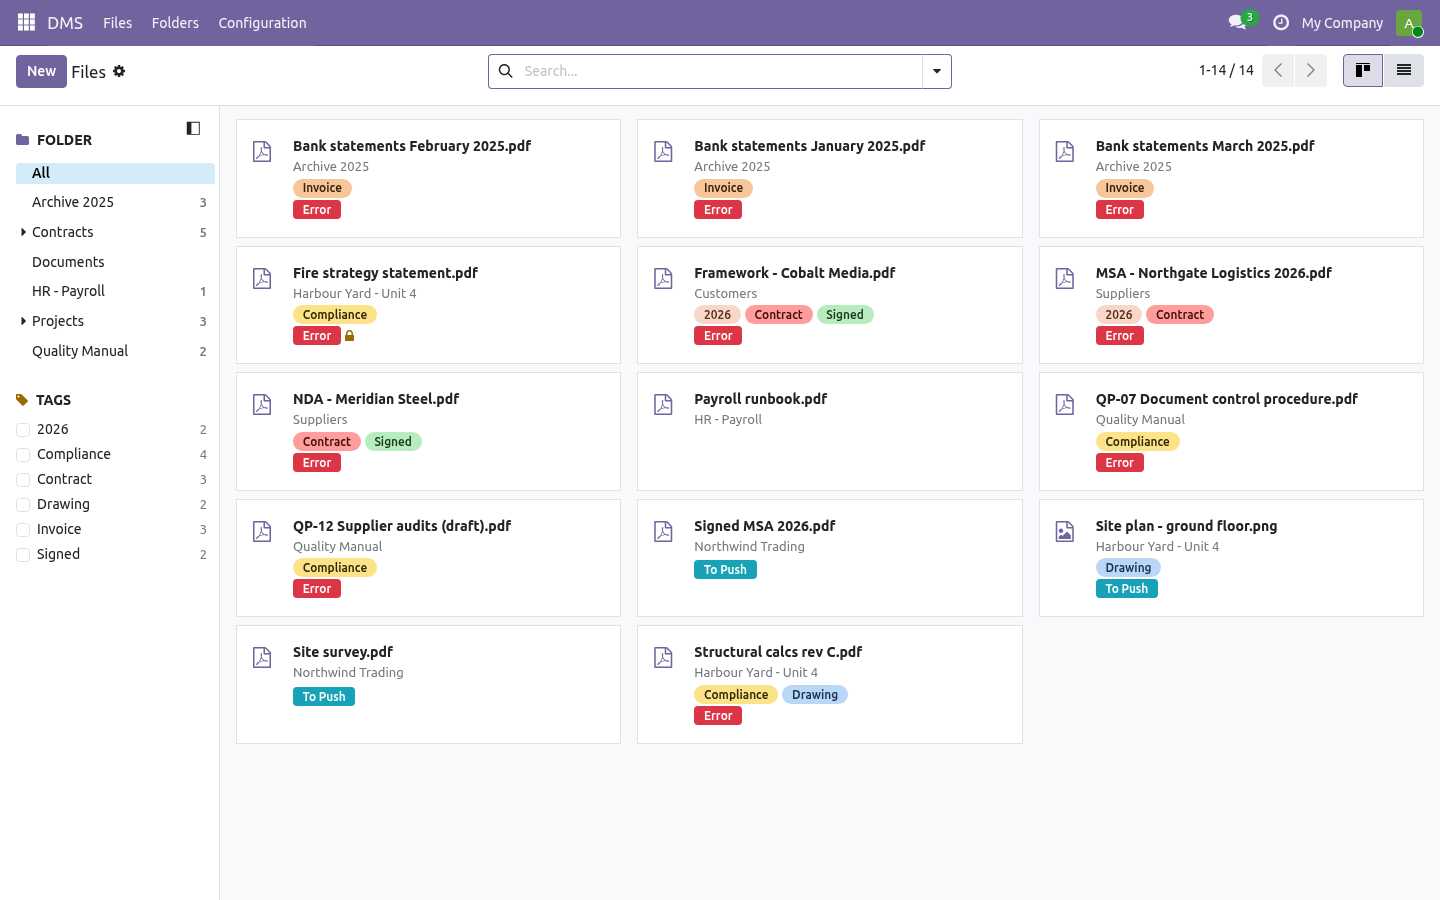Check the Invoice tag filter

coord(23,530)
